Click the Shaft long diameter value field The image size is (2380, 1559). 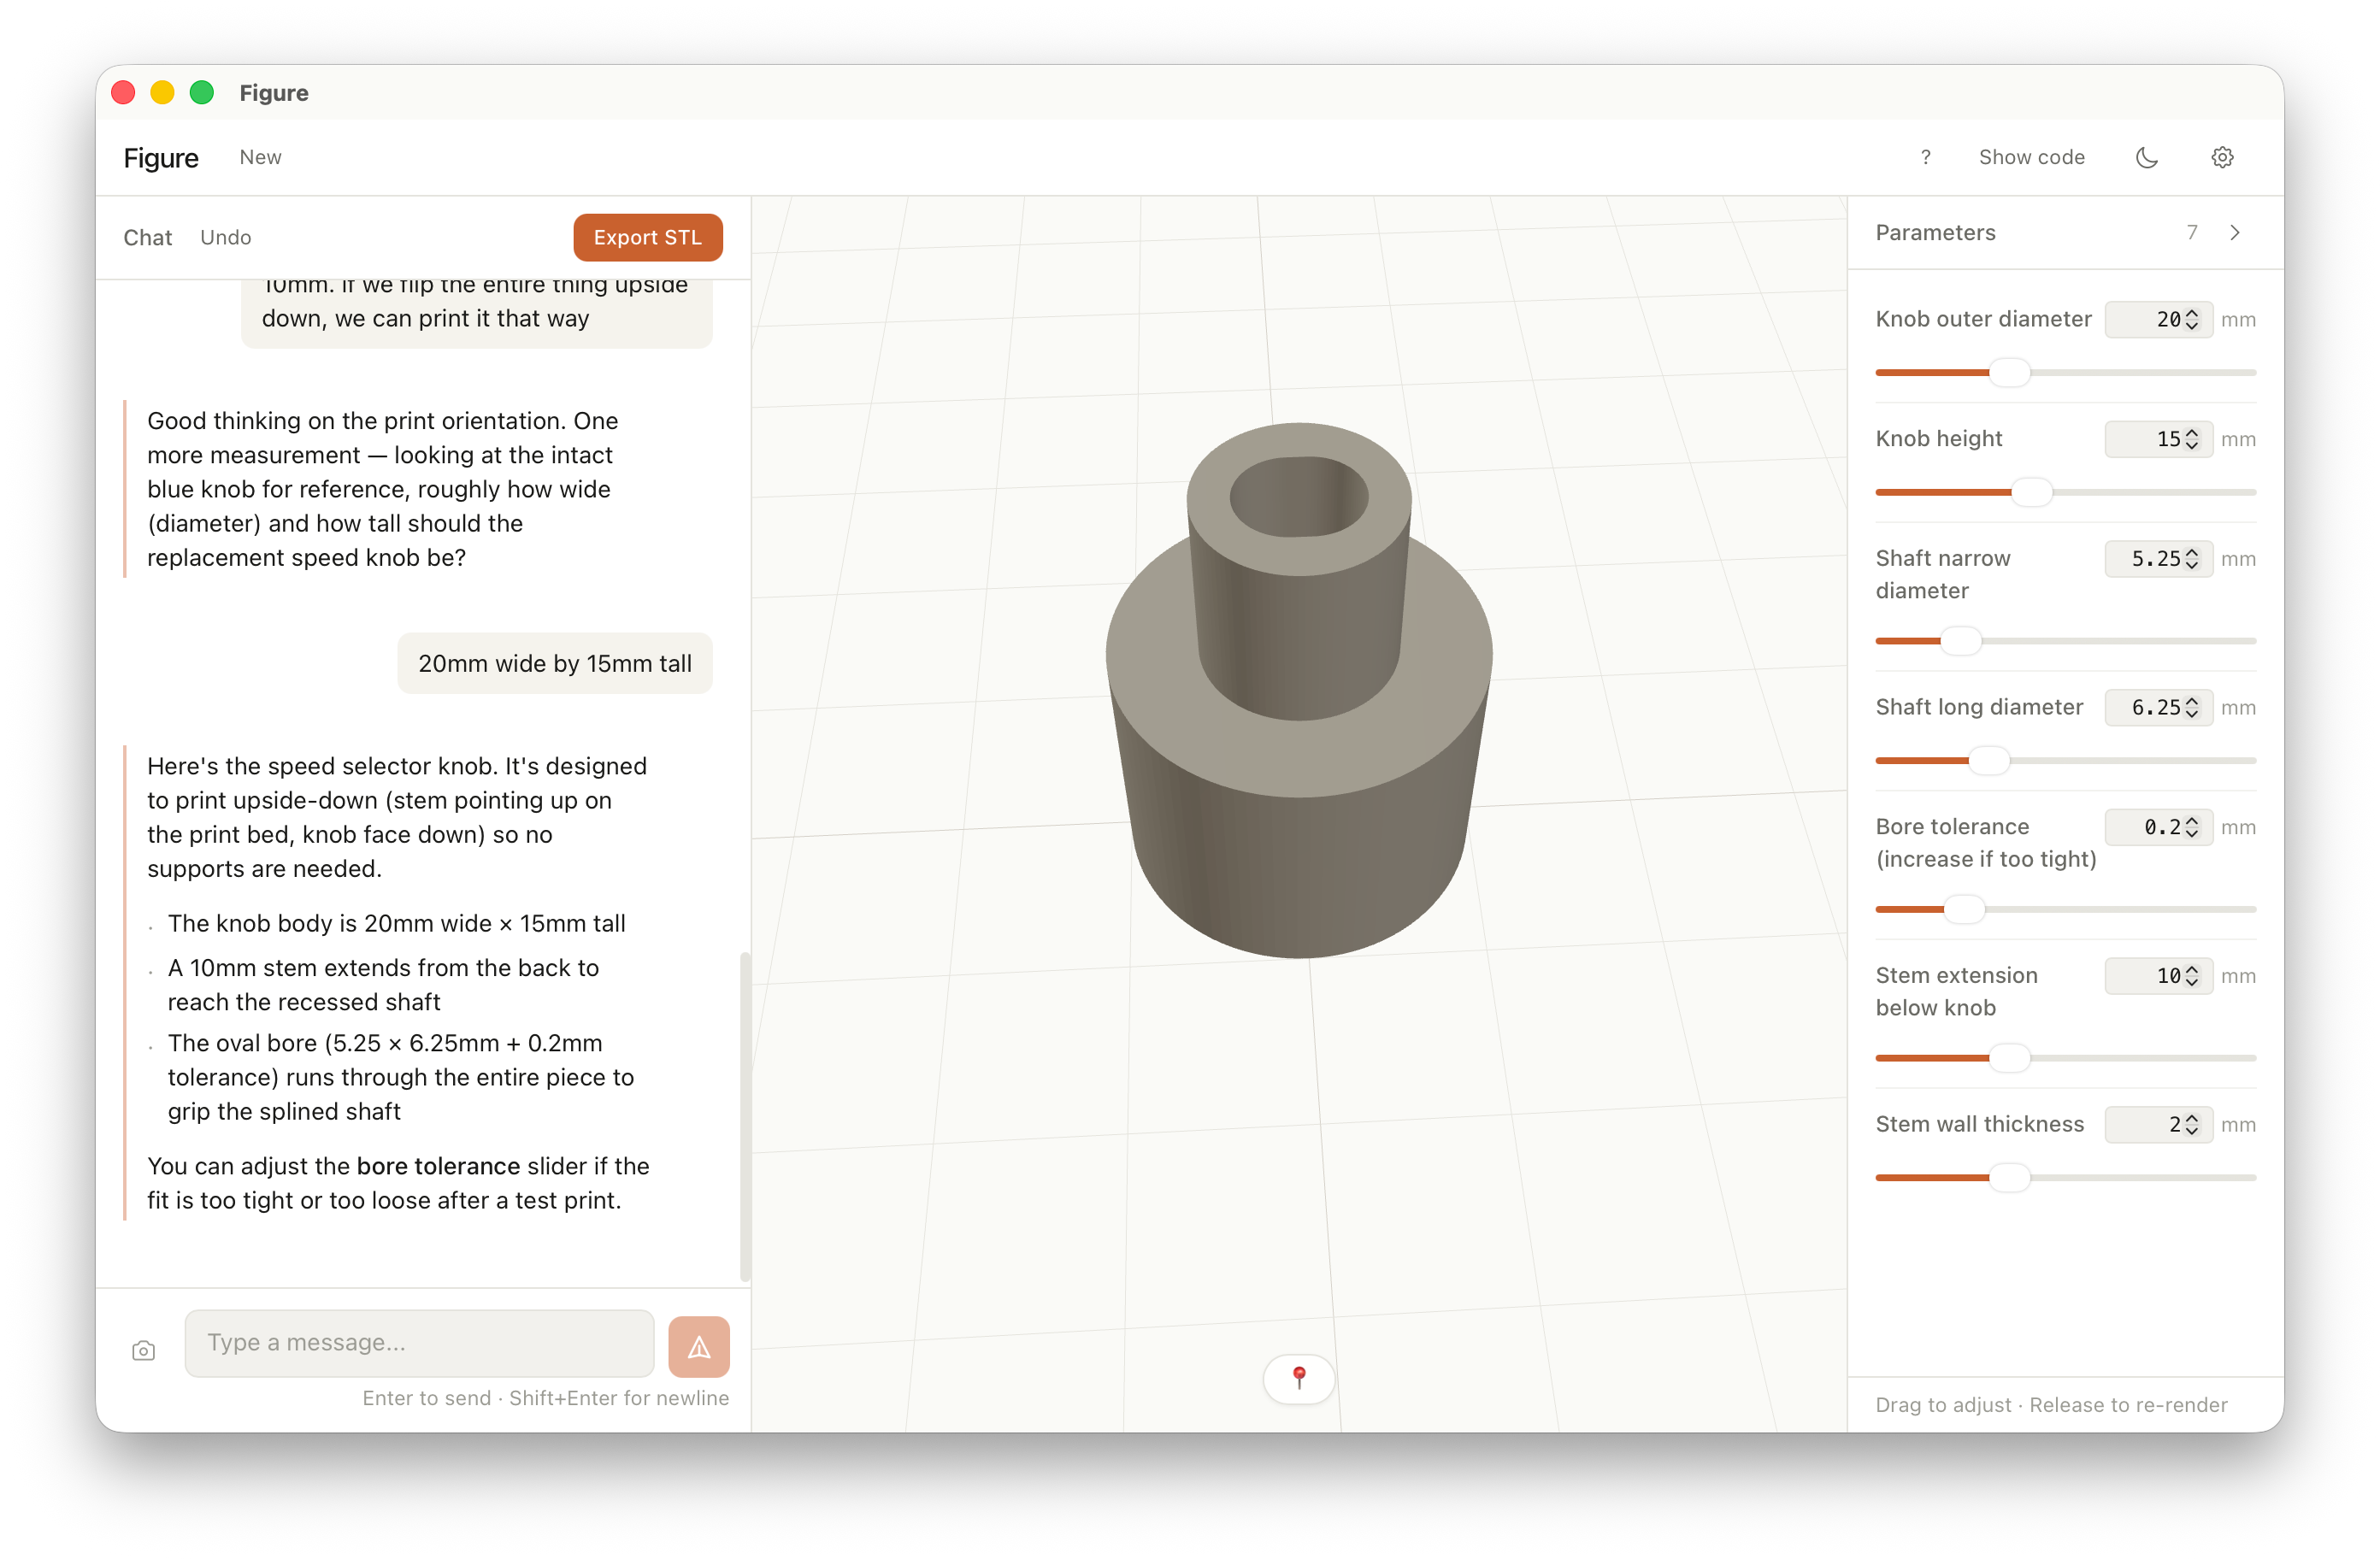pos(2157,707)
